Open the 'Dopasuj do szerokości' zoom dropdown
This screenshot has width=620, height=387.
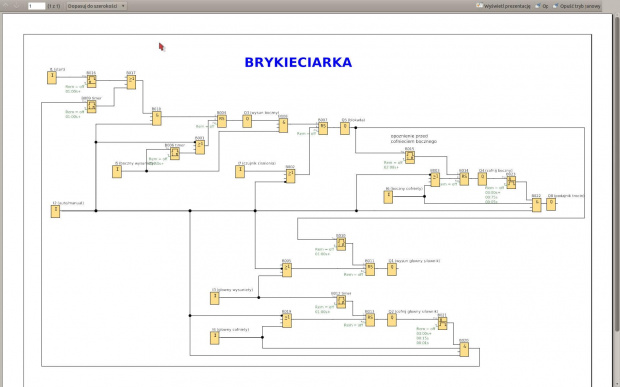[96, 6]
